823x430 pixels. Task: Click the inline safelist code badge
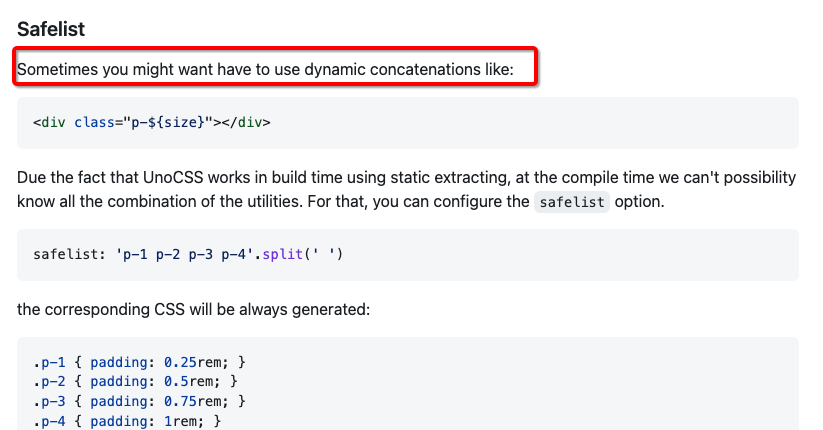point(570,202)
